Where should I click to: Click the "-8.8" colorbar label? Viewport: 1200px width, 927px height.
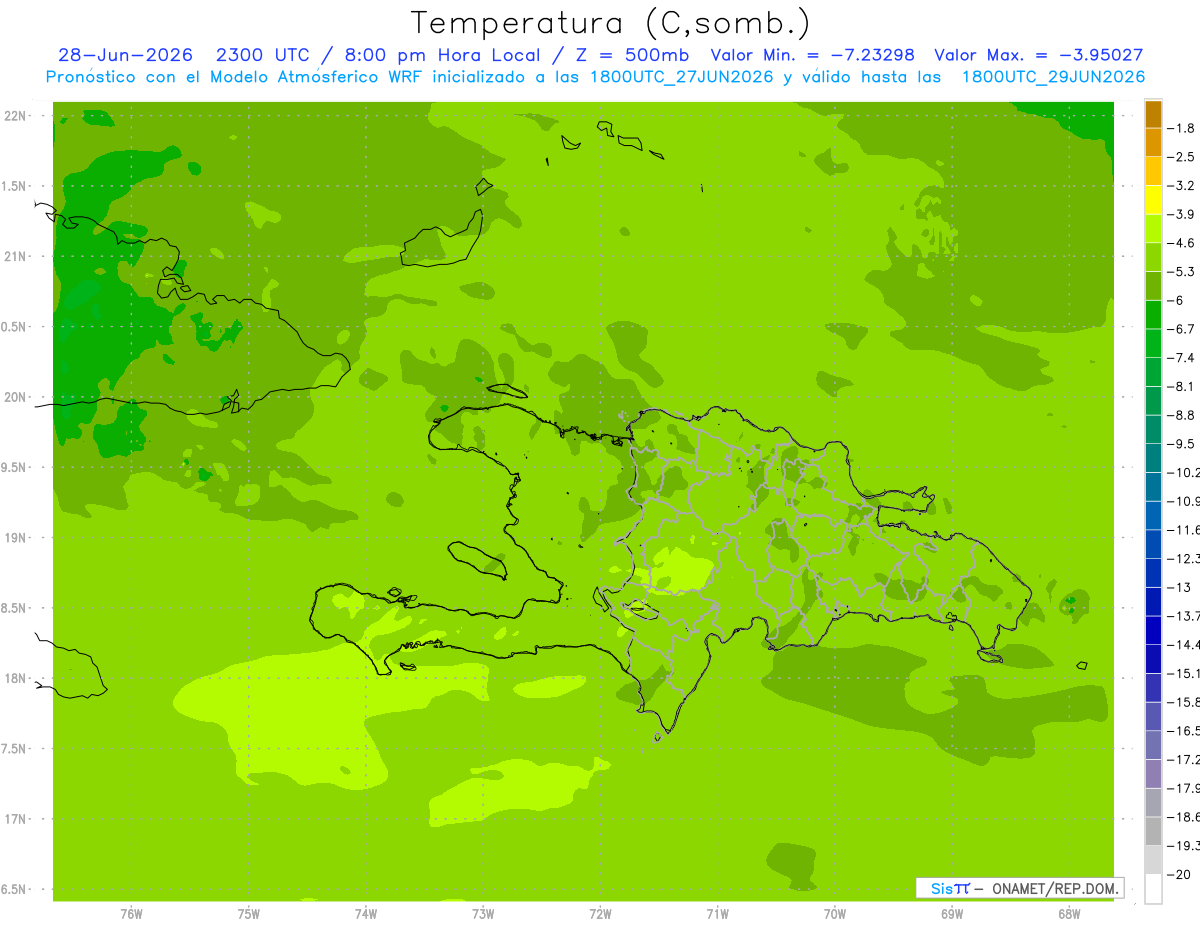[1182, 415]
